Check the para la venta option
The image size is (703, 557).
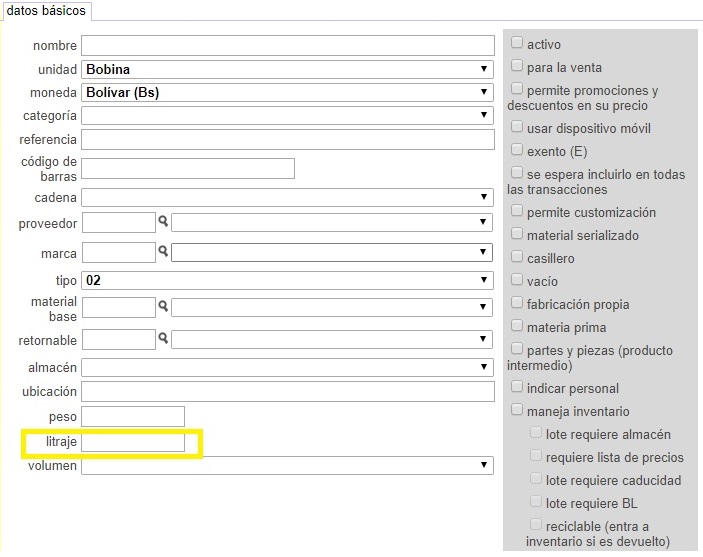tap(517, 65)
